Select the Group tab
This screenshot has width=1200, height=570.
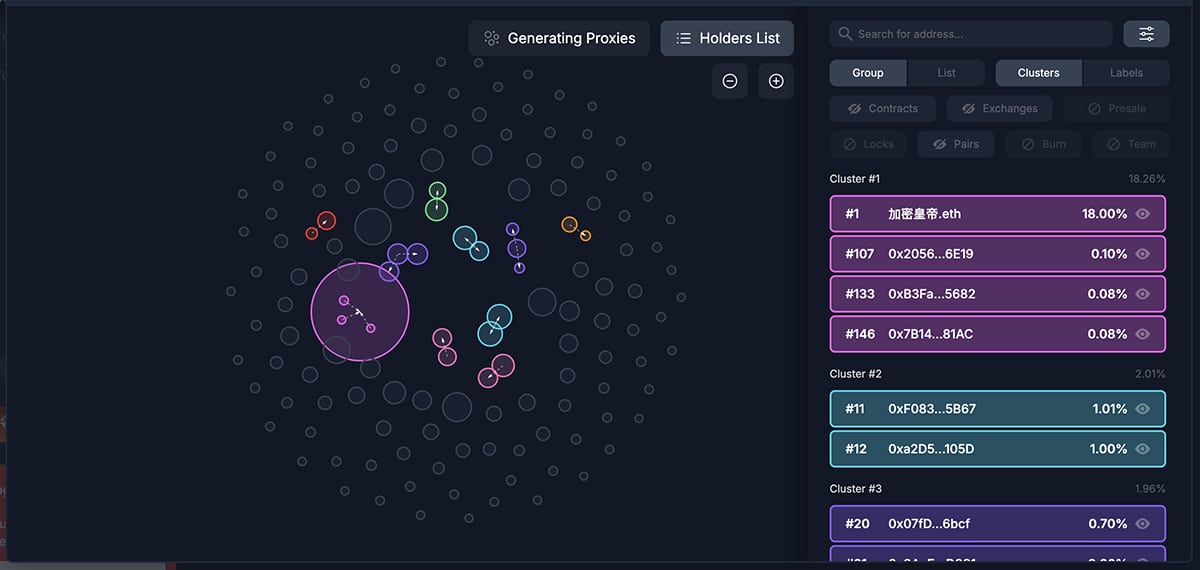tap(868, 73)
